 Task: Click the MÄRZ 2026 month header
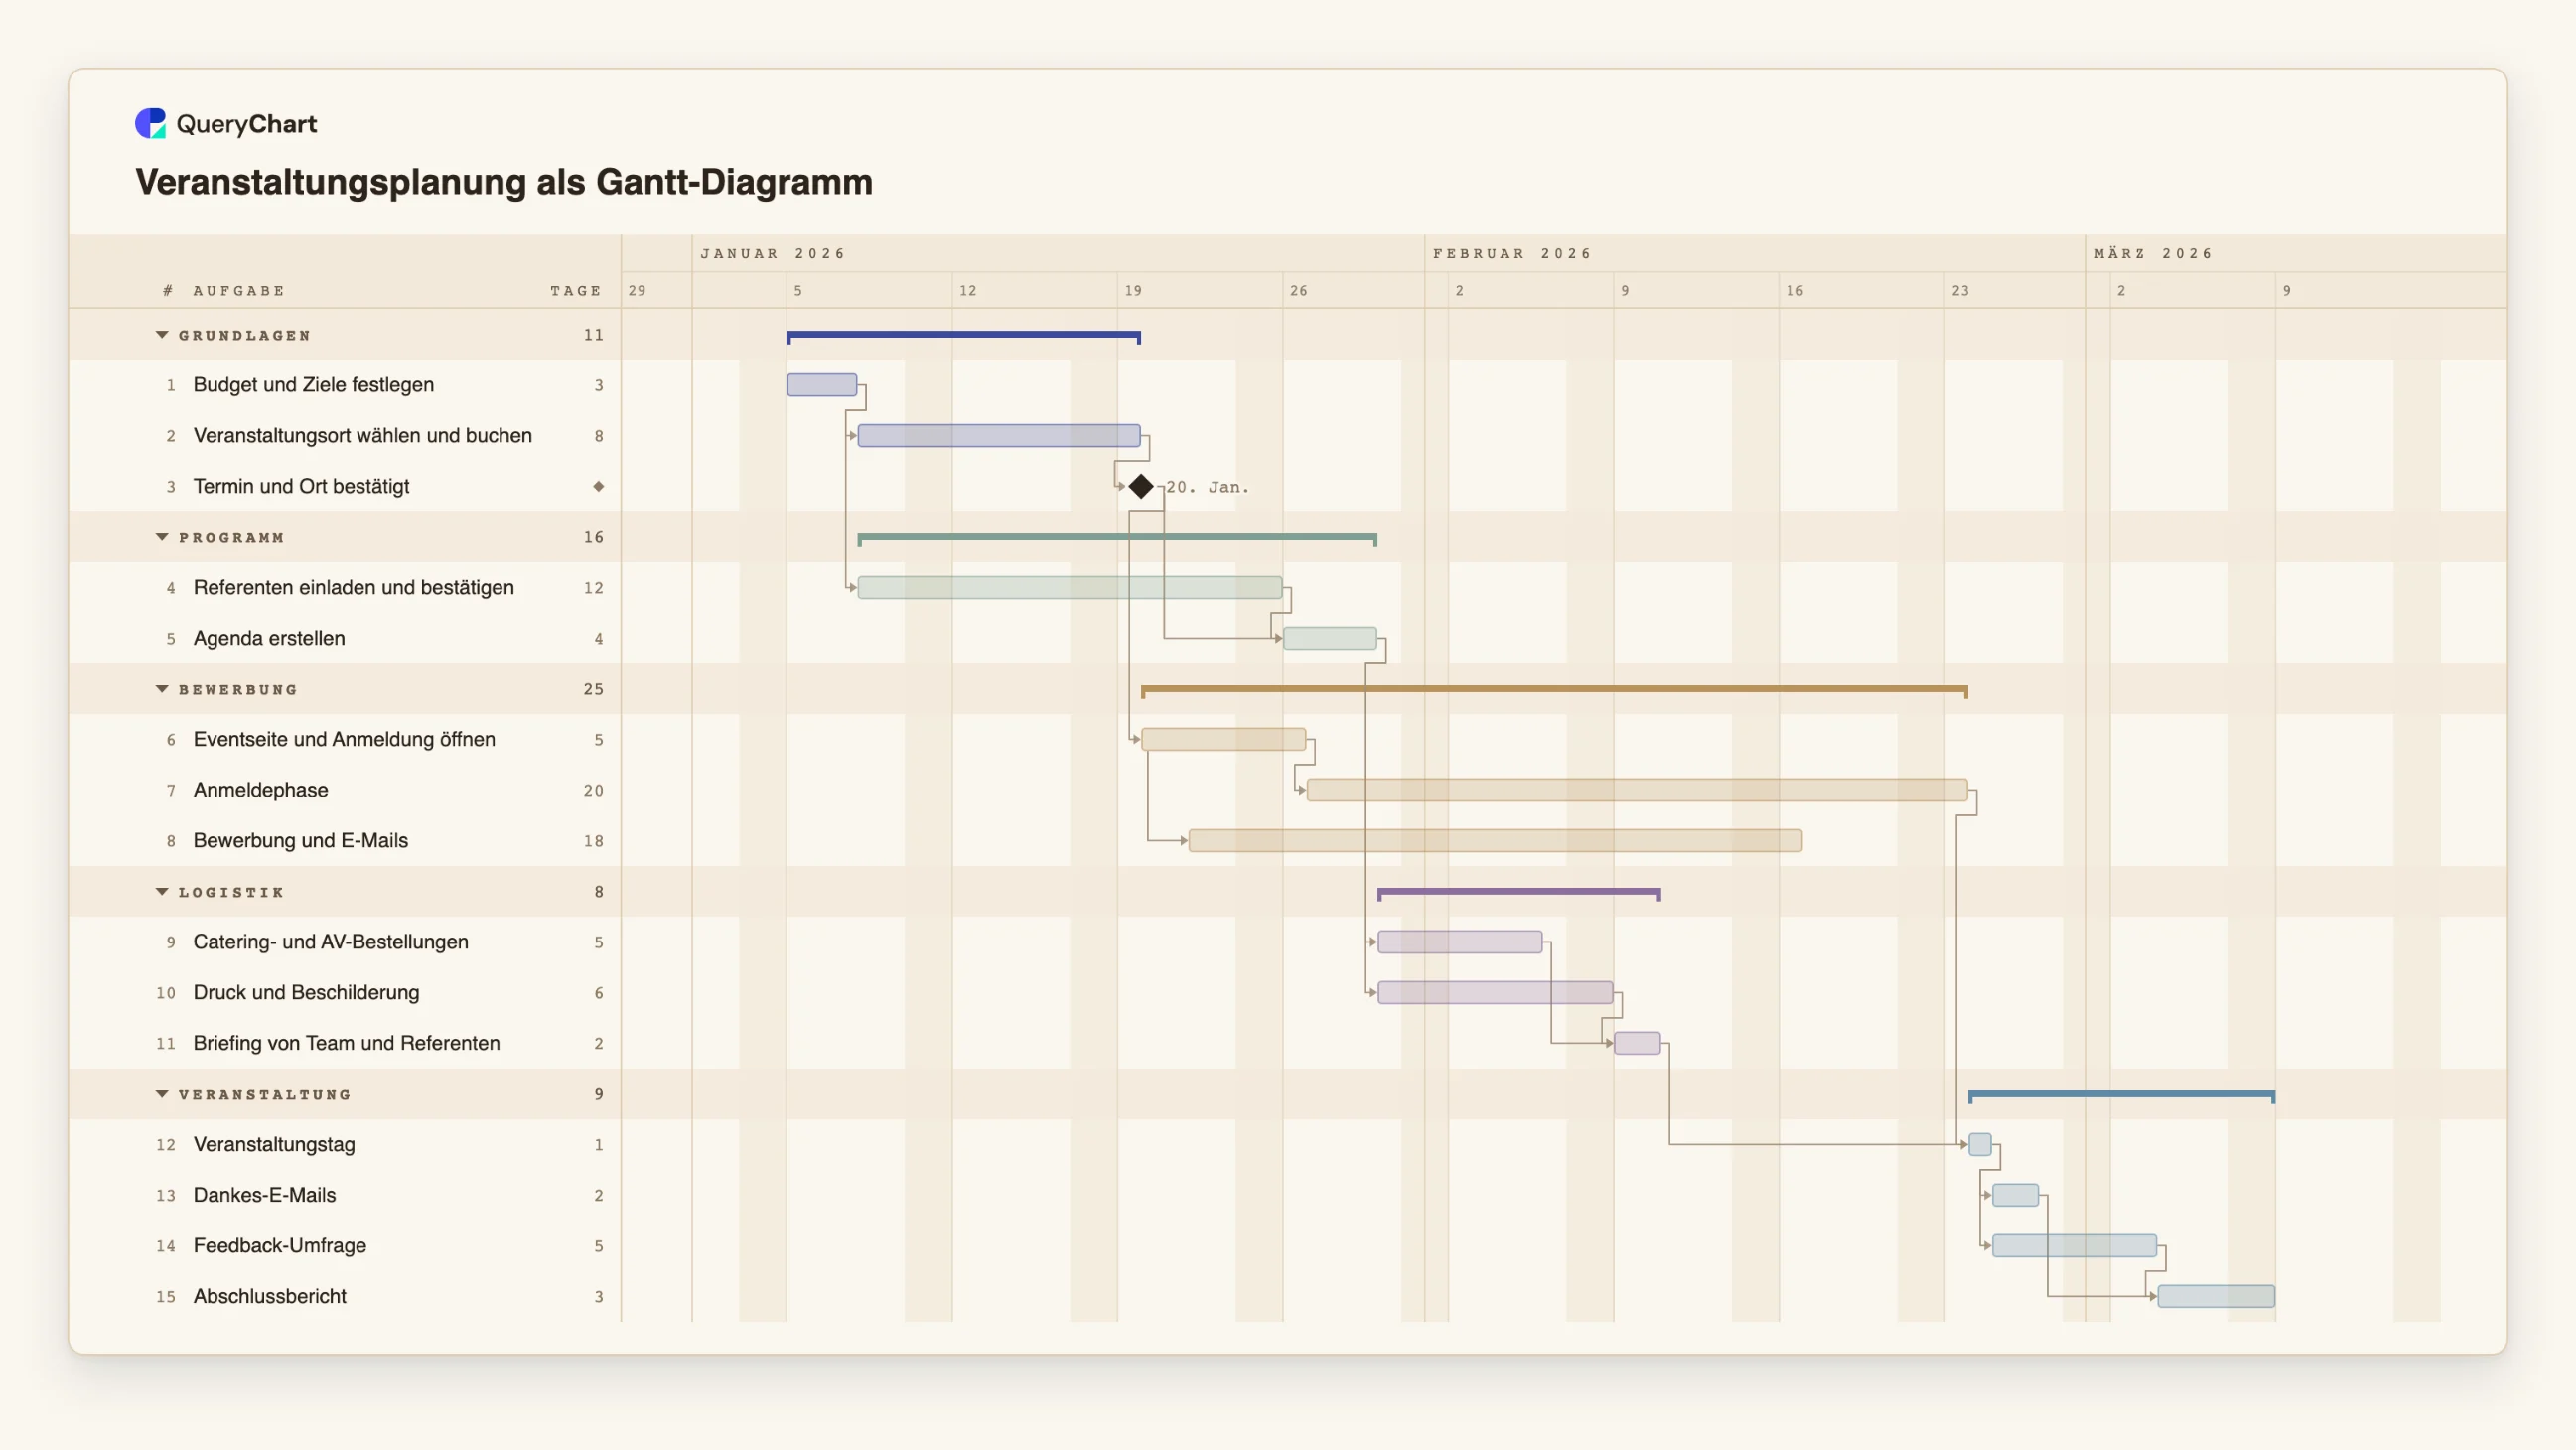click(x=2153, y=254)
